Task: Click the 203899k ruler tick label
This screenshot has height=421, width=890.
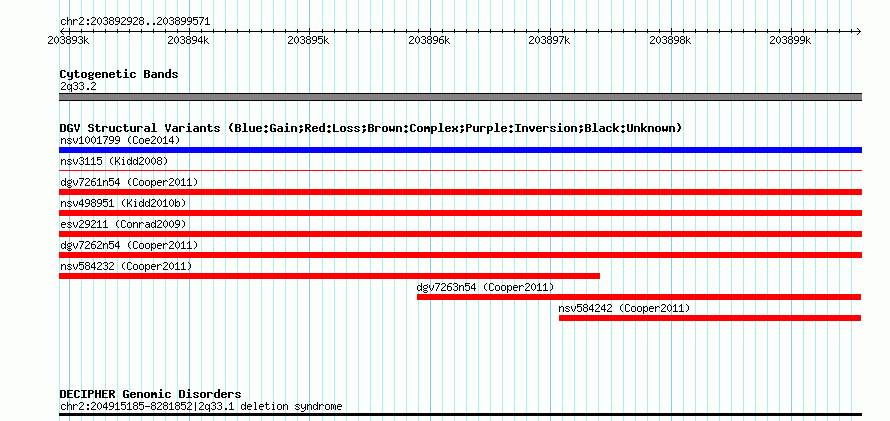Action: pos(791,40)
